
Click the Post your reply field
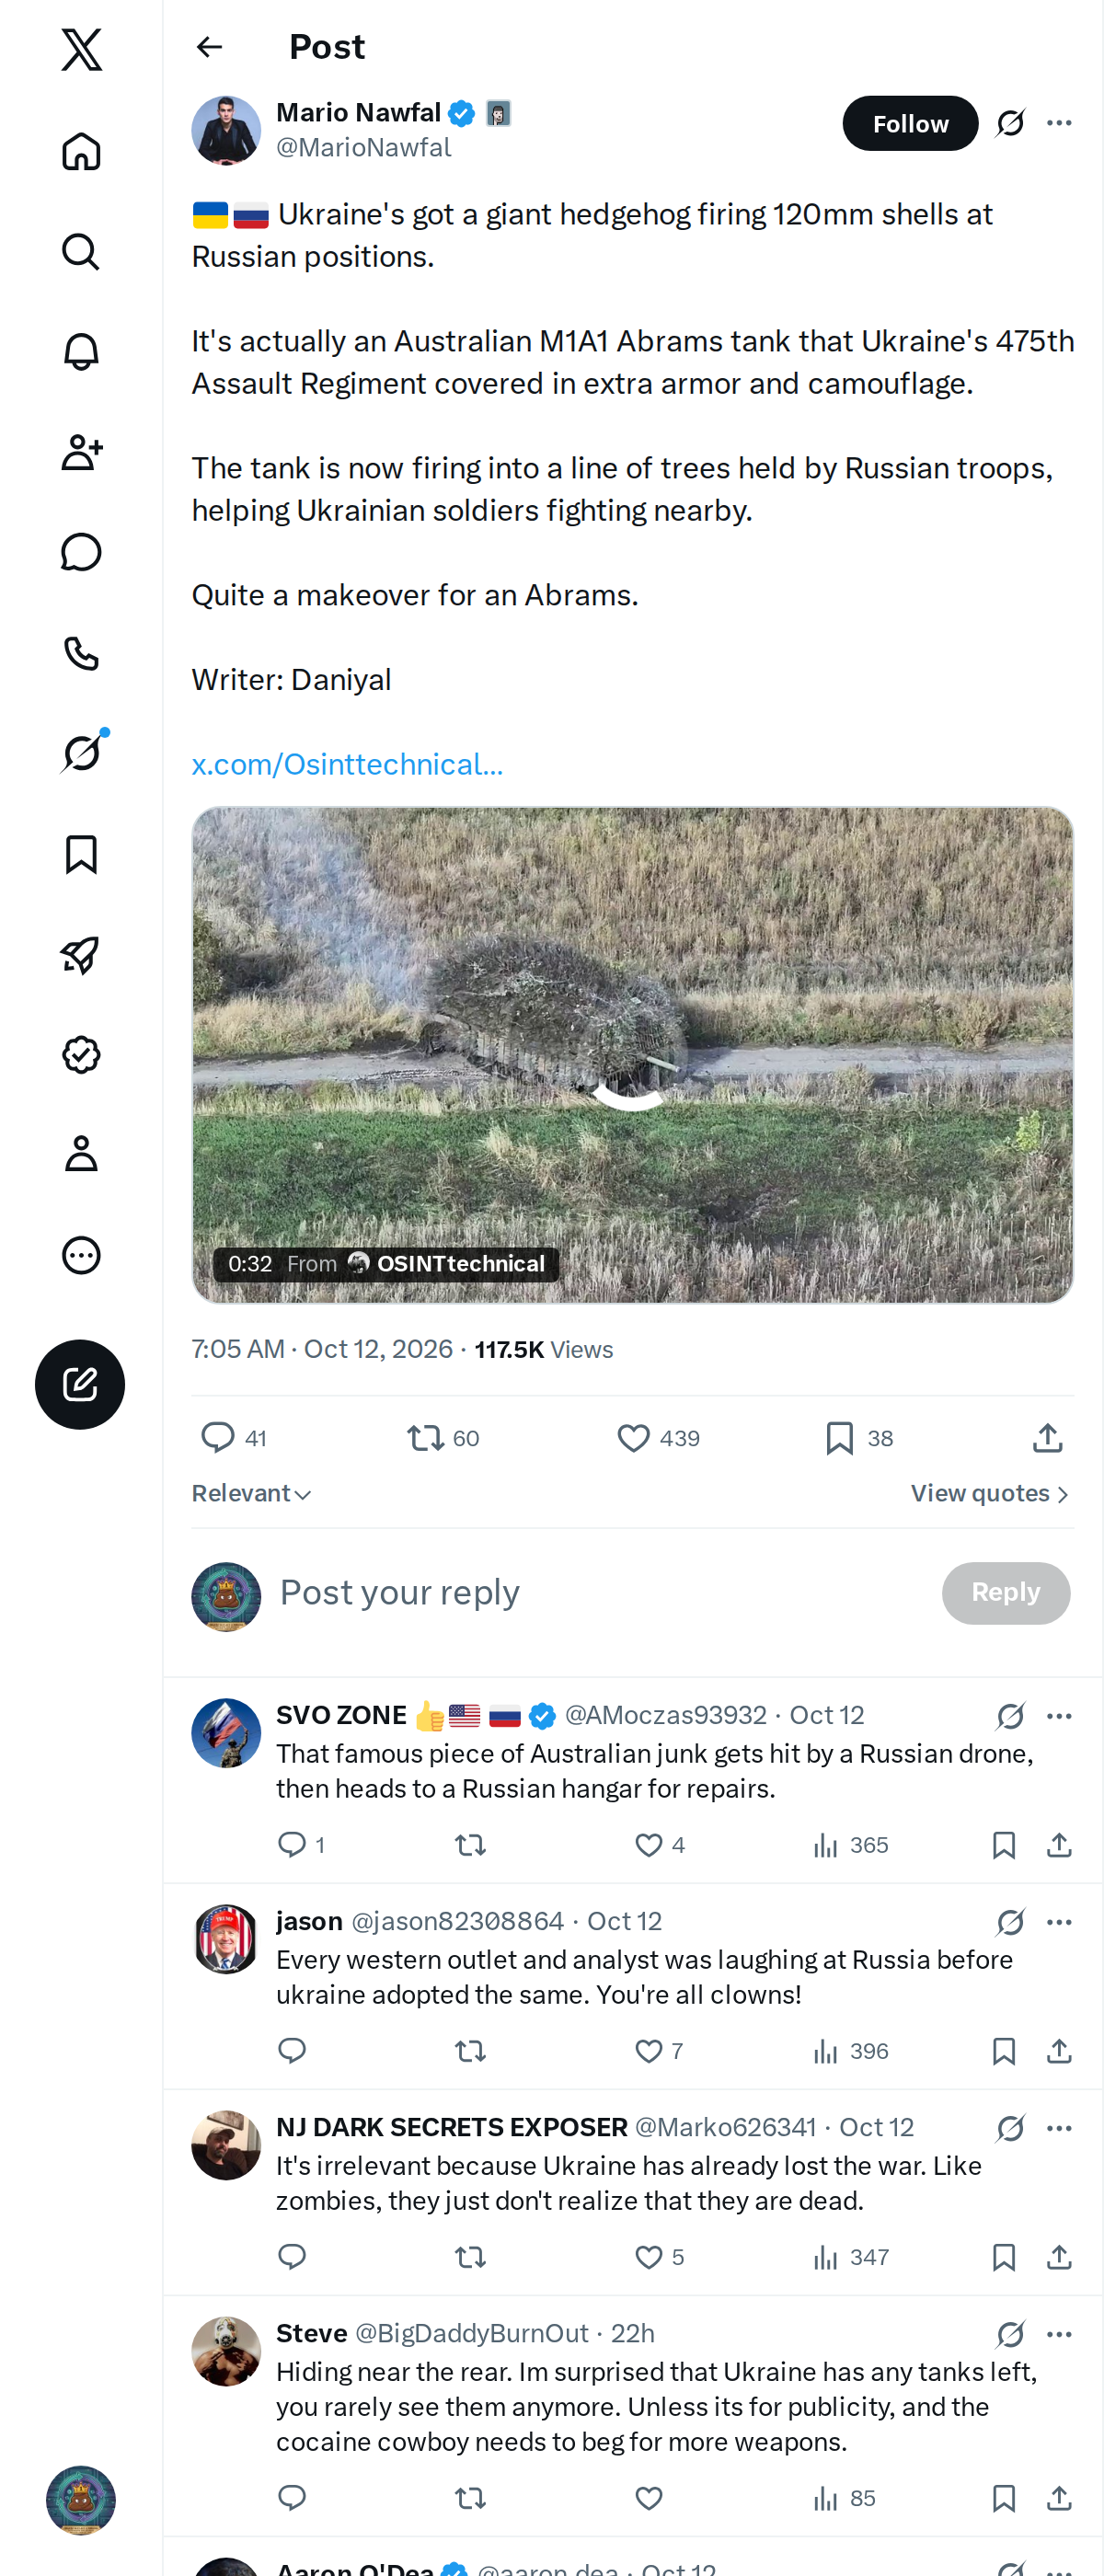[600, 1592]
